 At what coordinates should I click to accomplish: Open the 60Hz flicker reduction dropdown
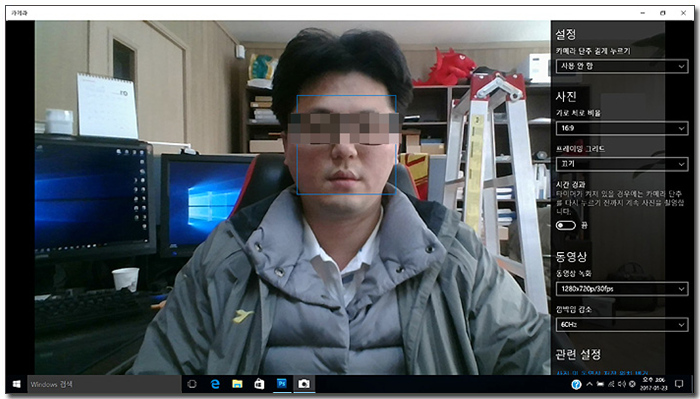(622, 324)
